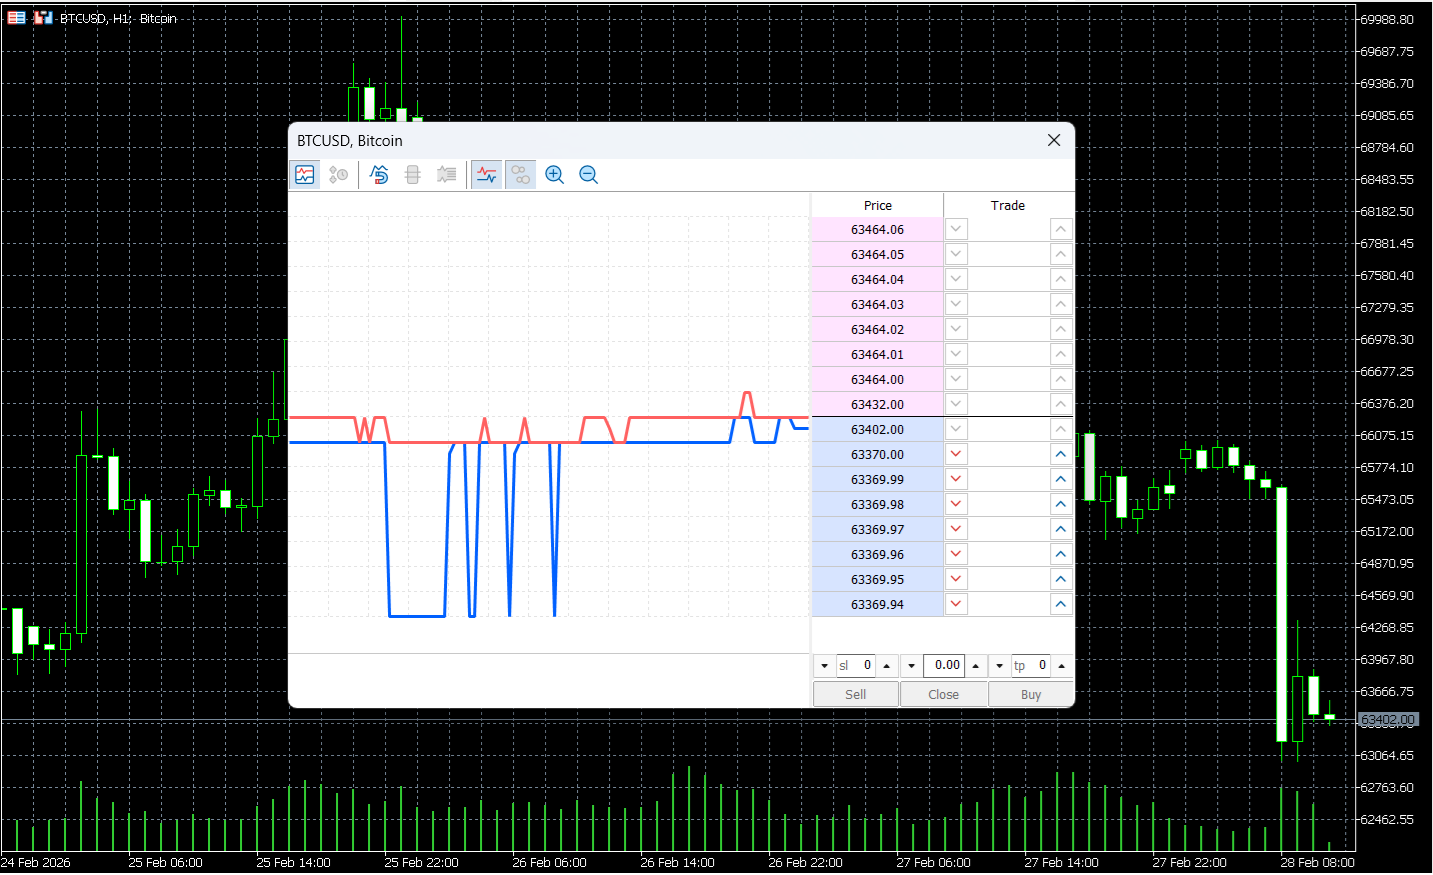Screen dimensions: 1433x875
Task: Click the 63402.00 price label on chart axis
Action: (1388, 719)
